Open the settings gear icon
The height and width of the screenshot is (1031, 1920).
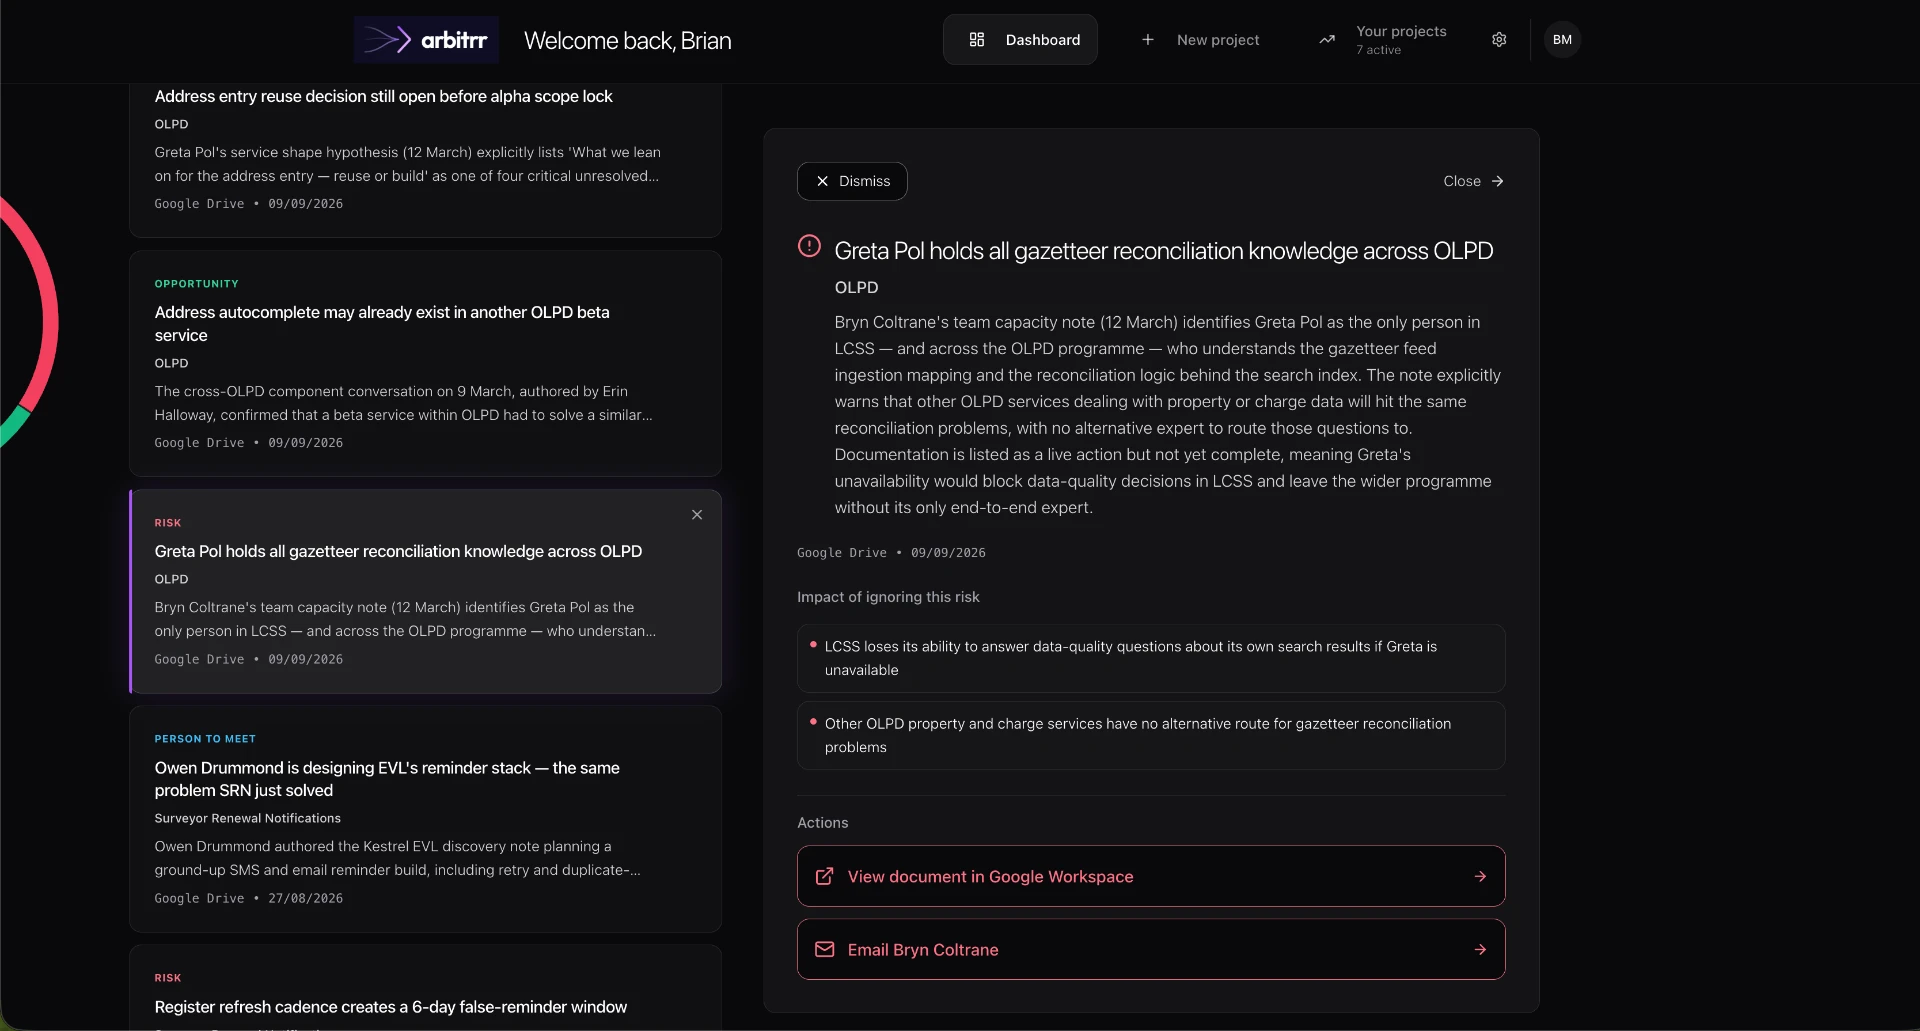(x=1499, y=40)
